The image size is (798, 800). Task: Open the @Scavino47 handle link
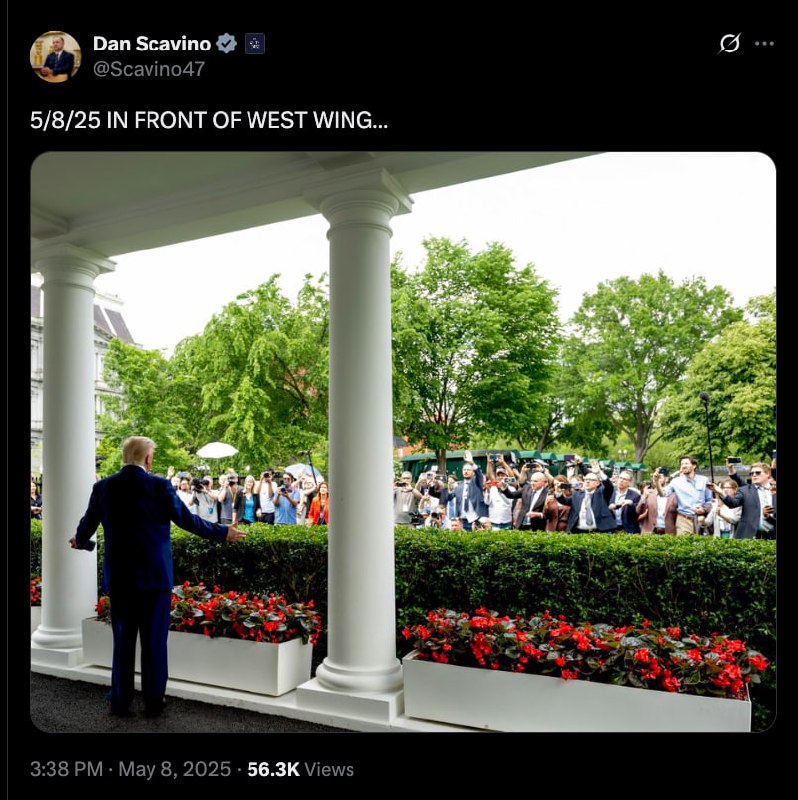click(148, 69)
